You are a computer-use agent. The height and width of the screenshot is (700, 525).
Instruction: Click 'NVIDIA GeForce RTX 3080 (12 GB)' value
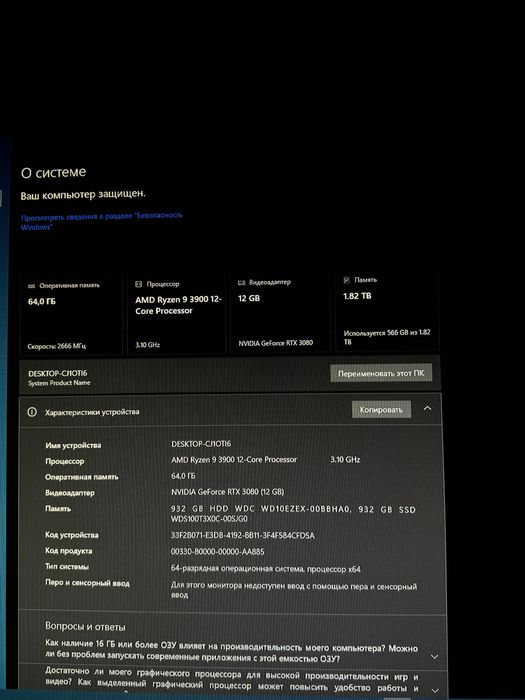point(228,492)
